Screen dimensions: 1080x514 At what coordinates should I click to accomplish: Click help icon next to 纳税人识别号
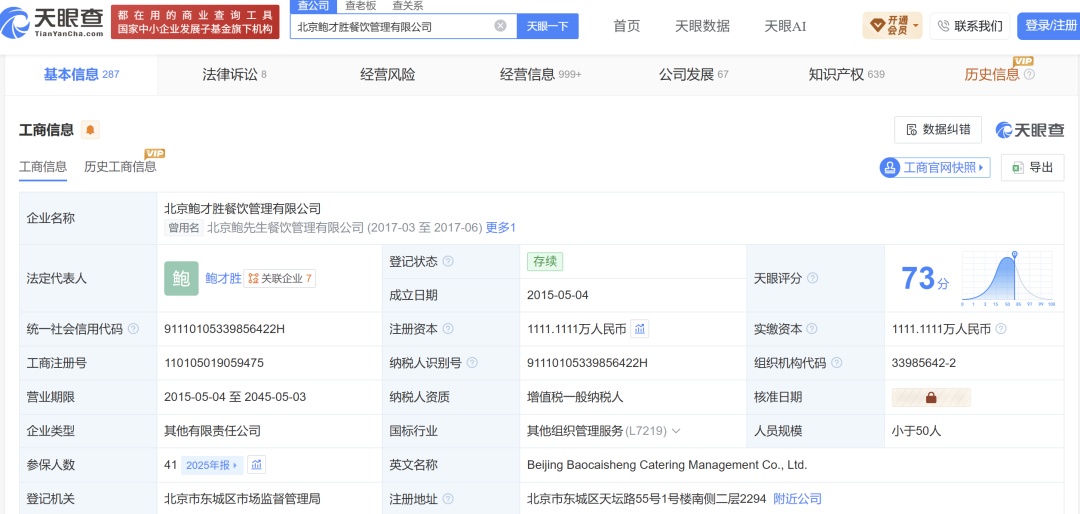click(472, 363)
